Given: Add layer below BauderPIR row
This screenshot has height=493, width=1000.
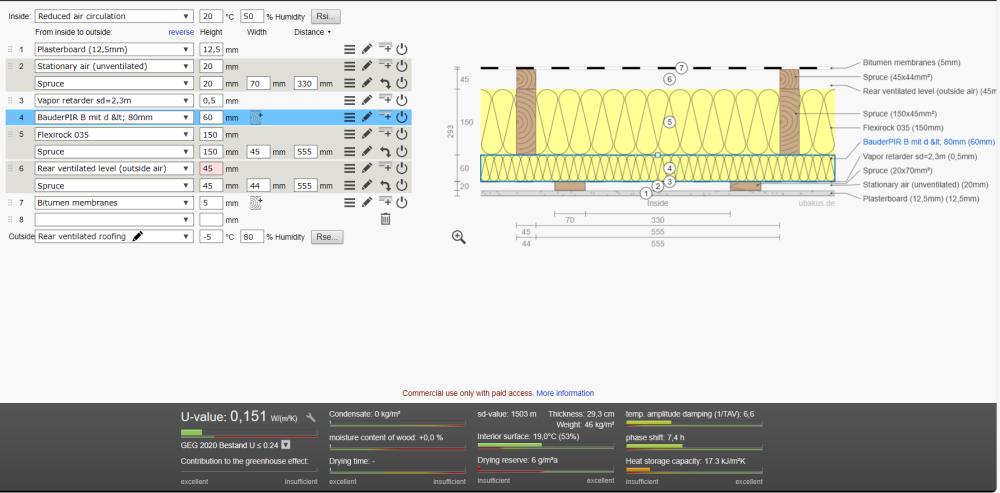Looking at the screenshot, I should pyautogui.click(x=385, y=117).
